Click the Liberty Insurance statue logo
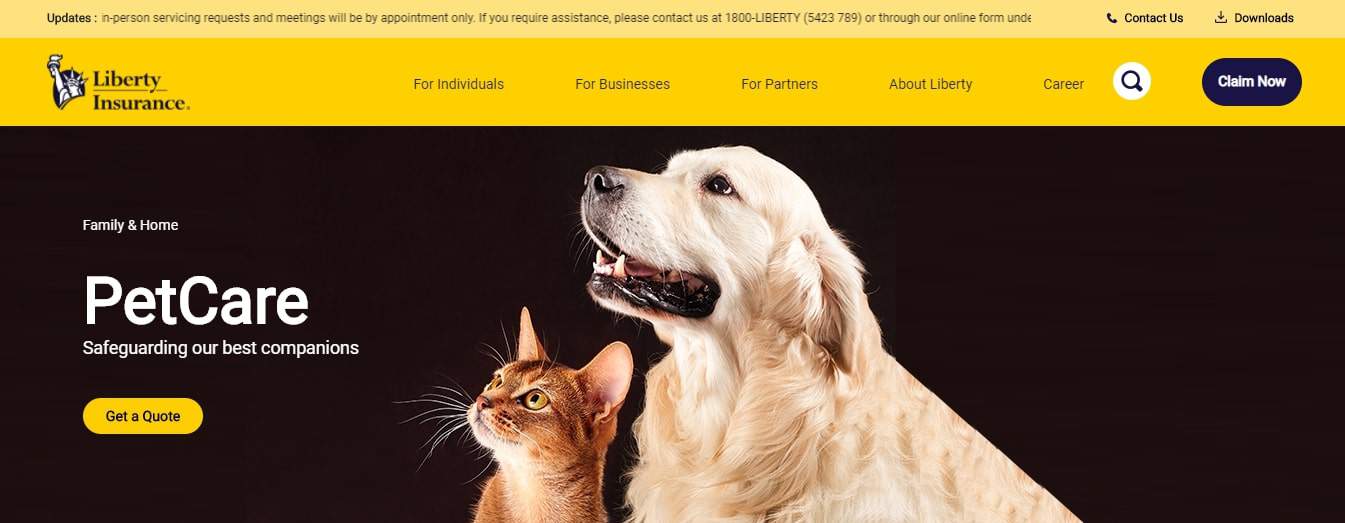Image resolution: width=1345 pixels, height=523 pixels. [x=66, y=81]
